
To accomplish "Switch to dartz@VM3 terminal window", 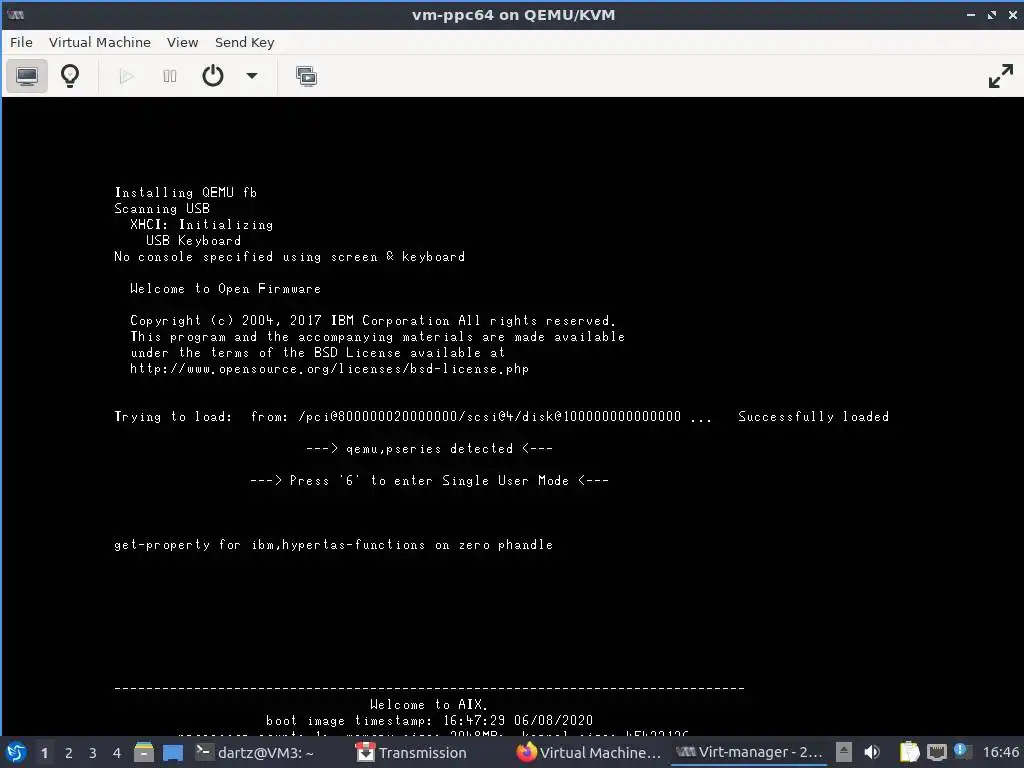I will 255,753.
